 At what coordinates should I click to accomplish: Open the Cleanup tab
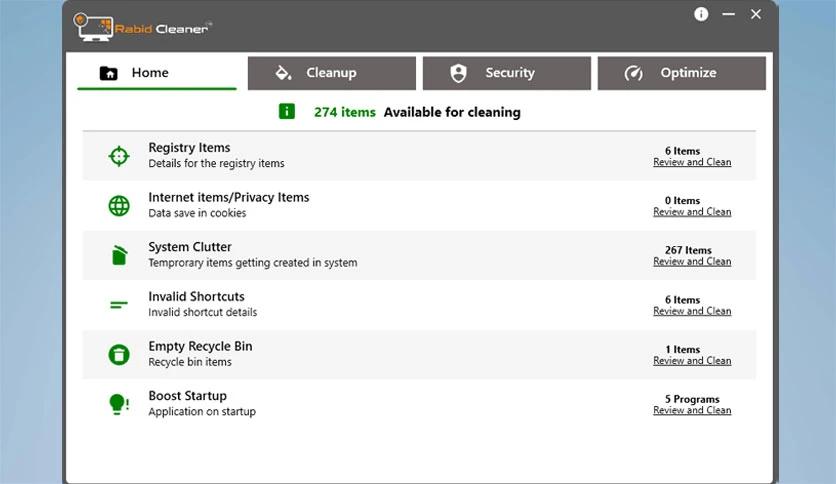(332, 73)
